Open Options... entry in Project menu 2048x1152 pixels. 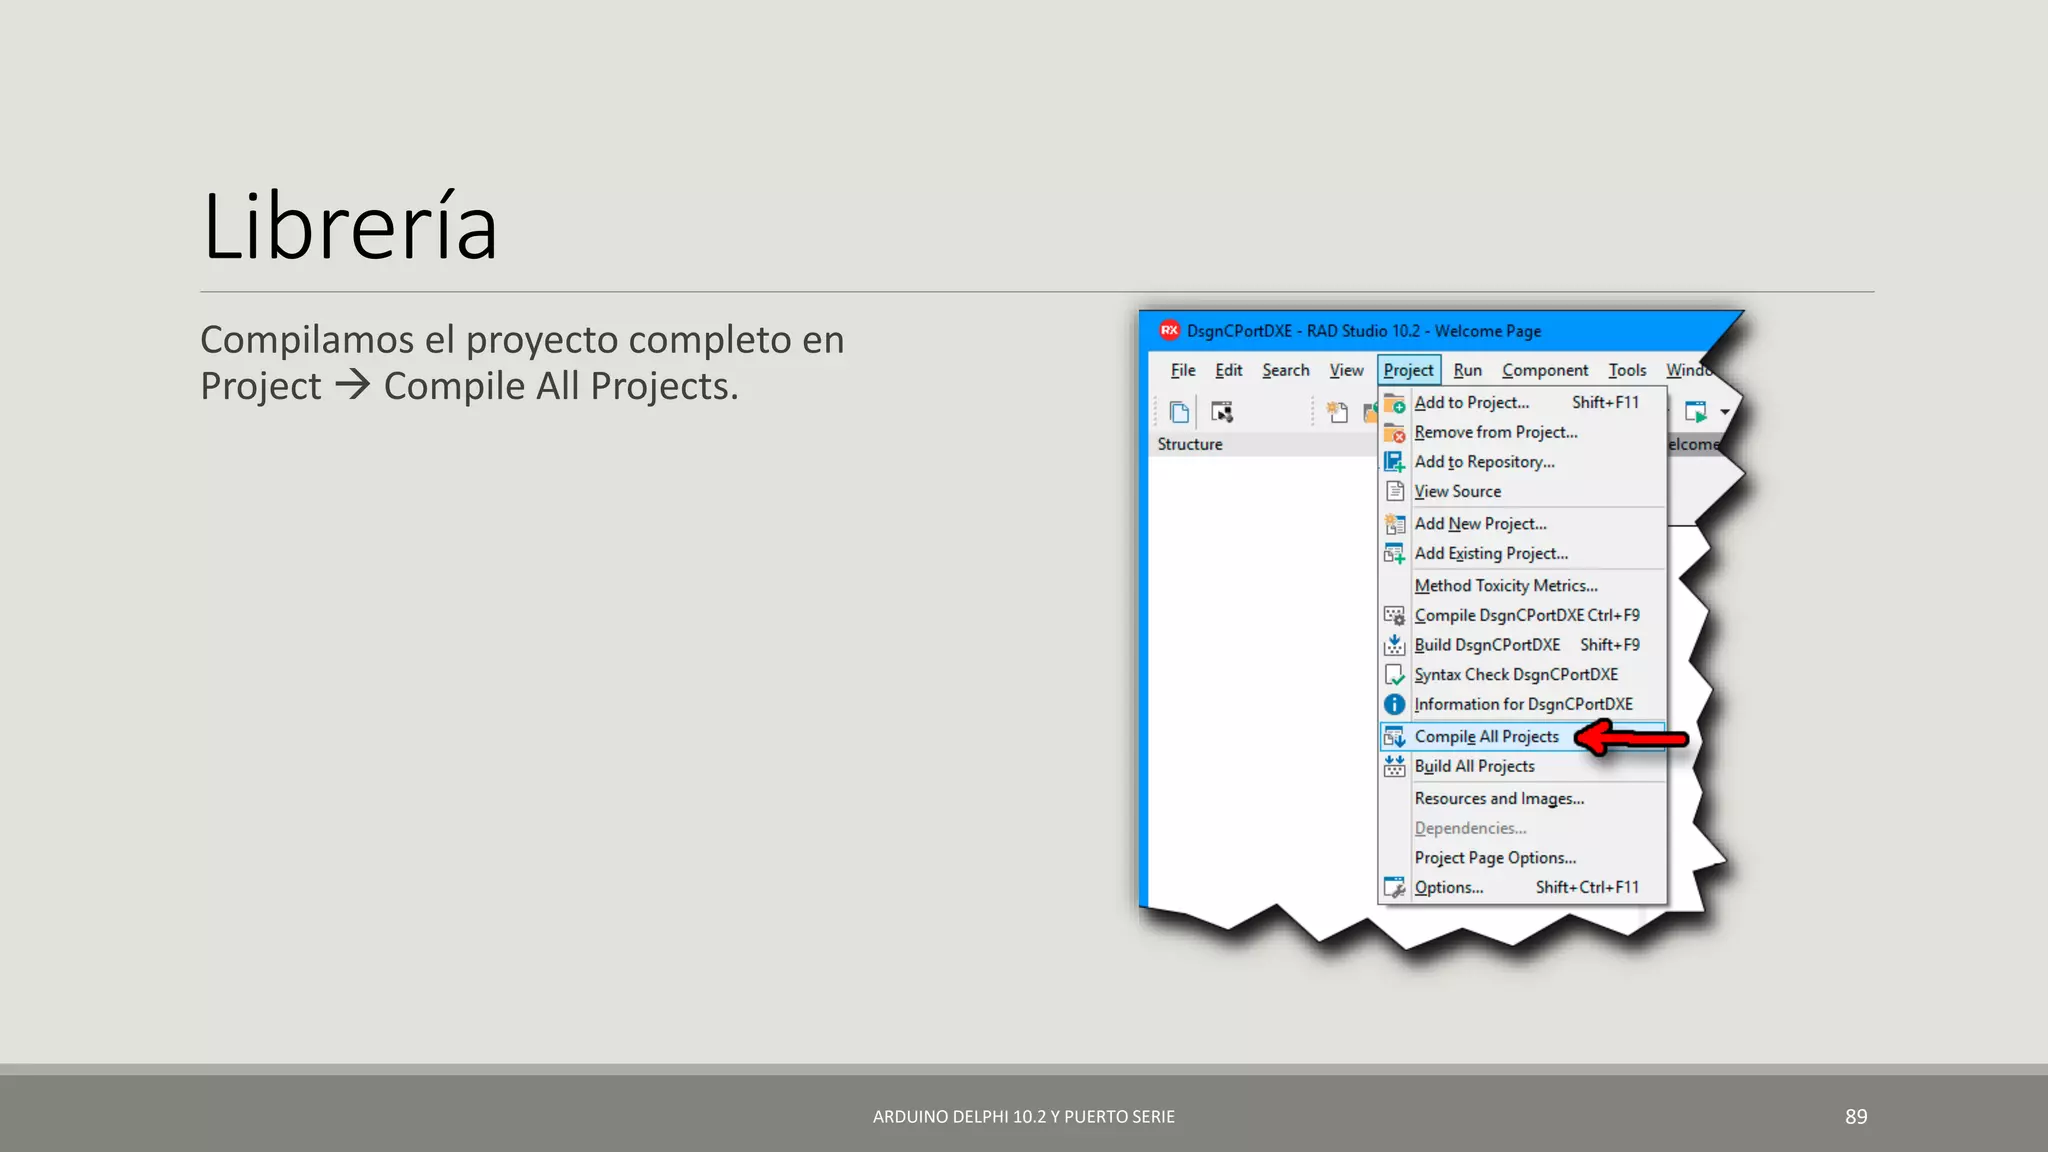(x=1522, y=887)
